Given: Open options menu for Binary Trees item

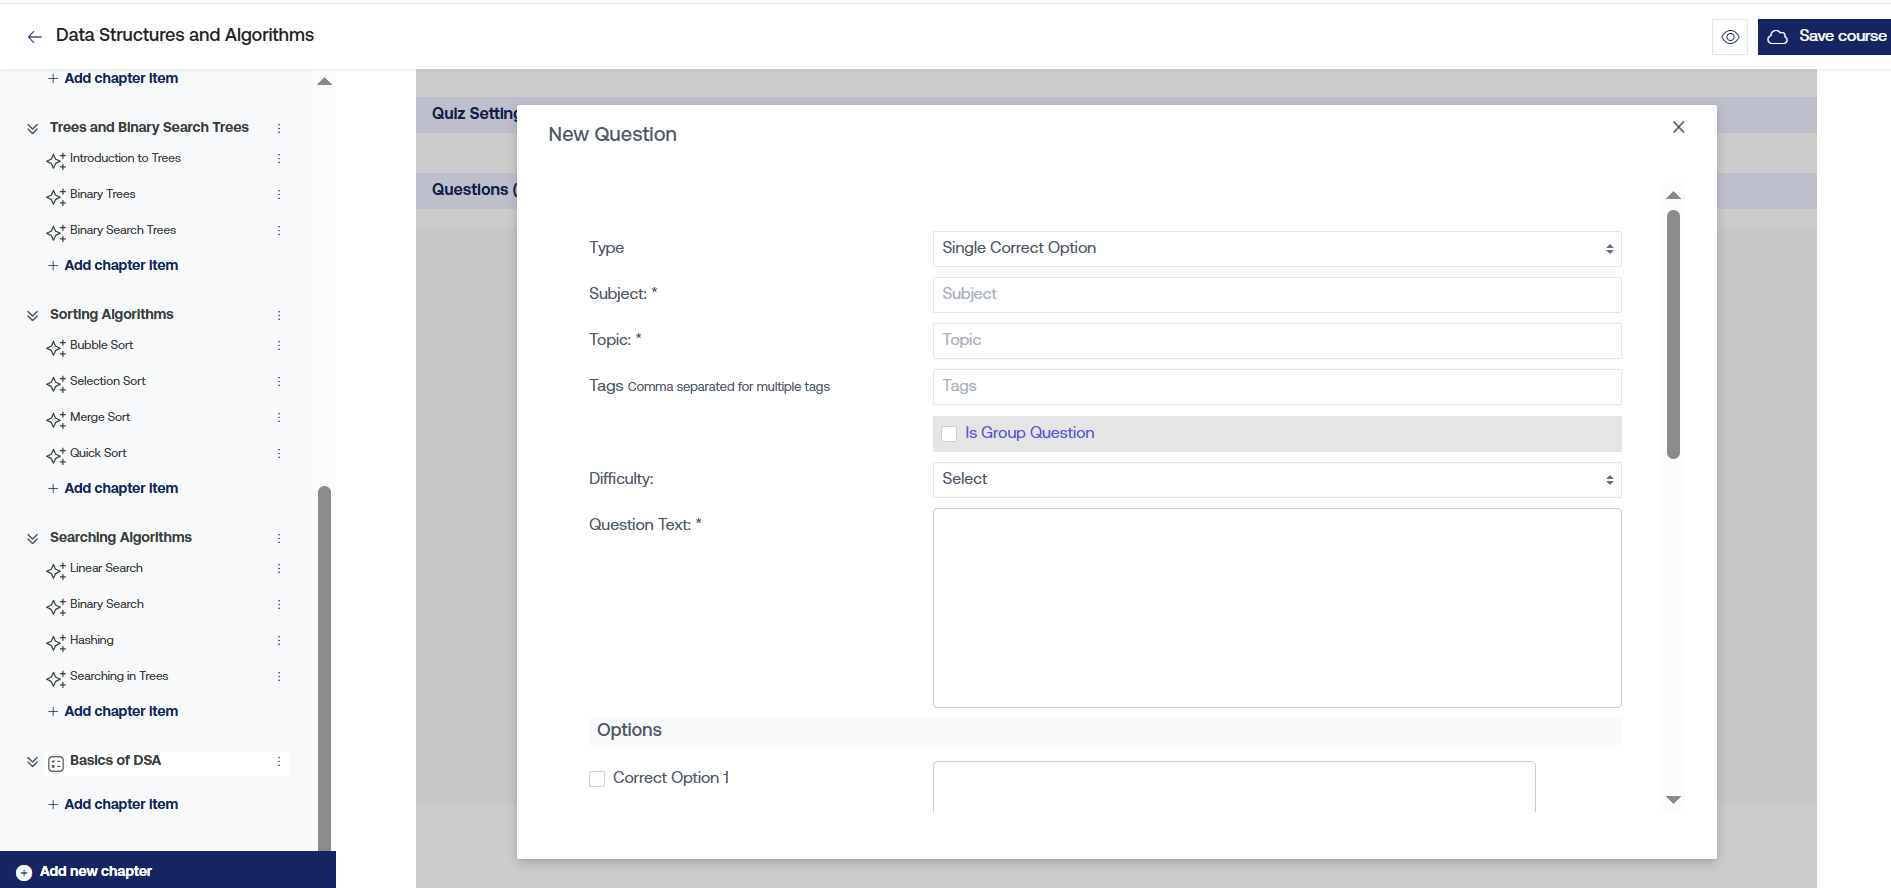Looking at the screenshot, I should coord(279,195).
